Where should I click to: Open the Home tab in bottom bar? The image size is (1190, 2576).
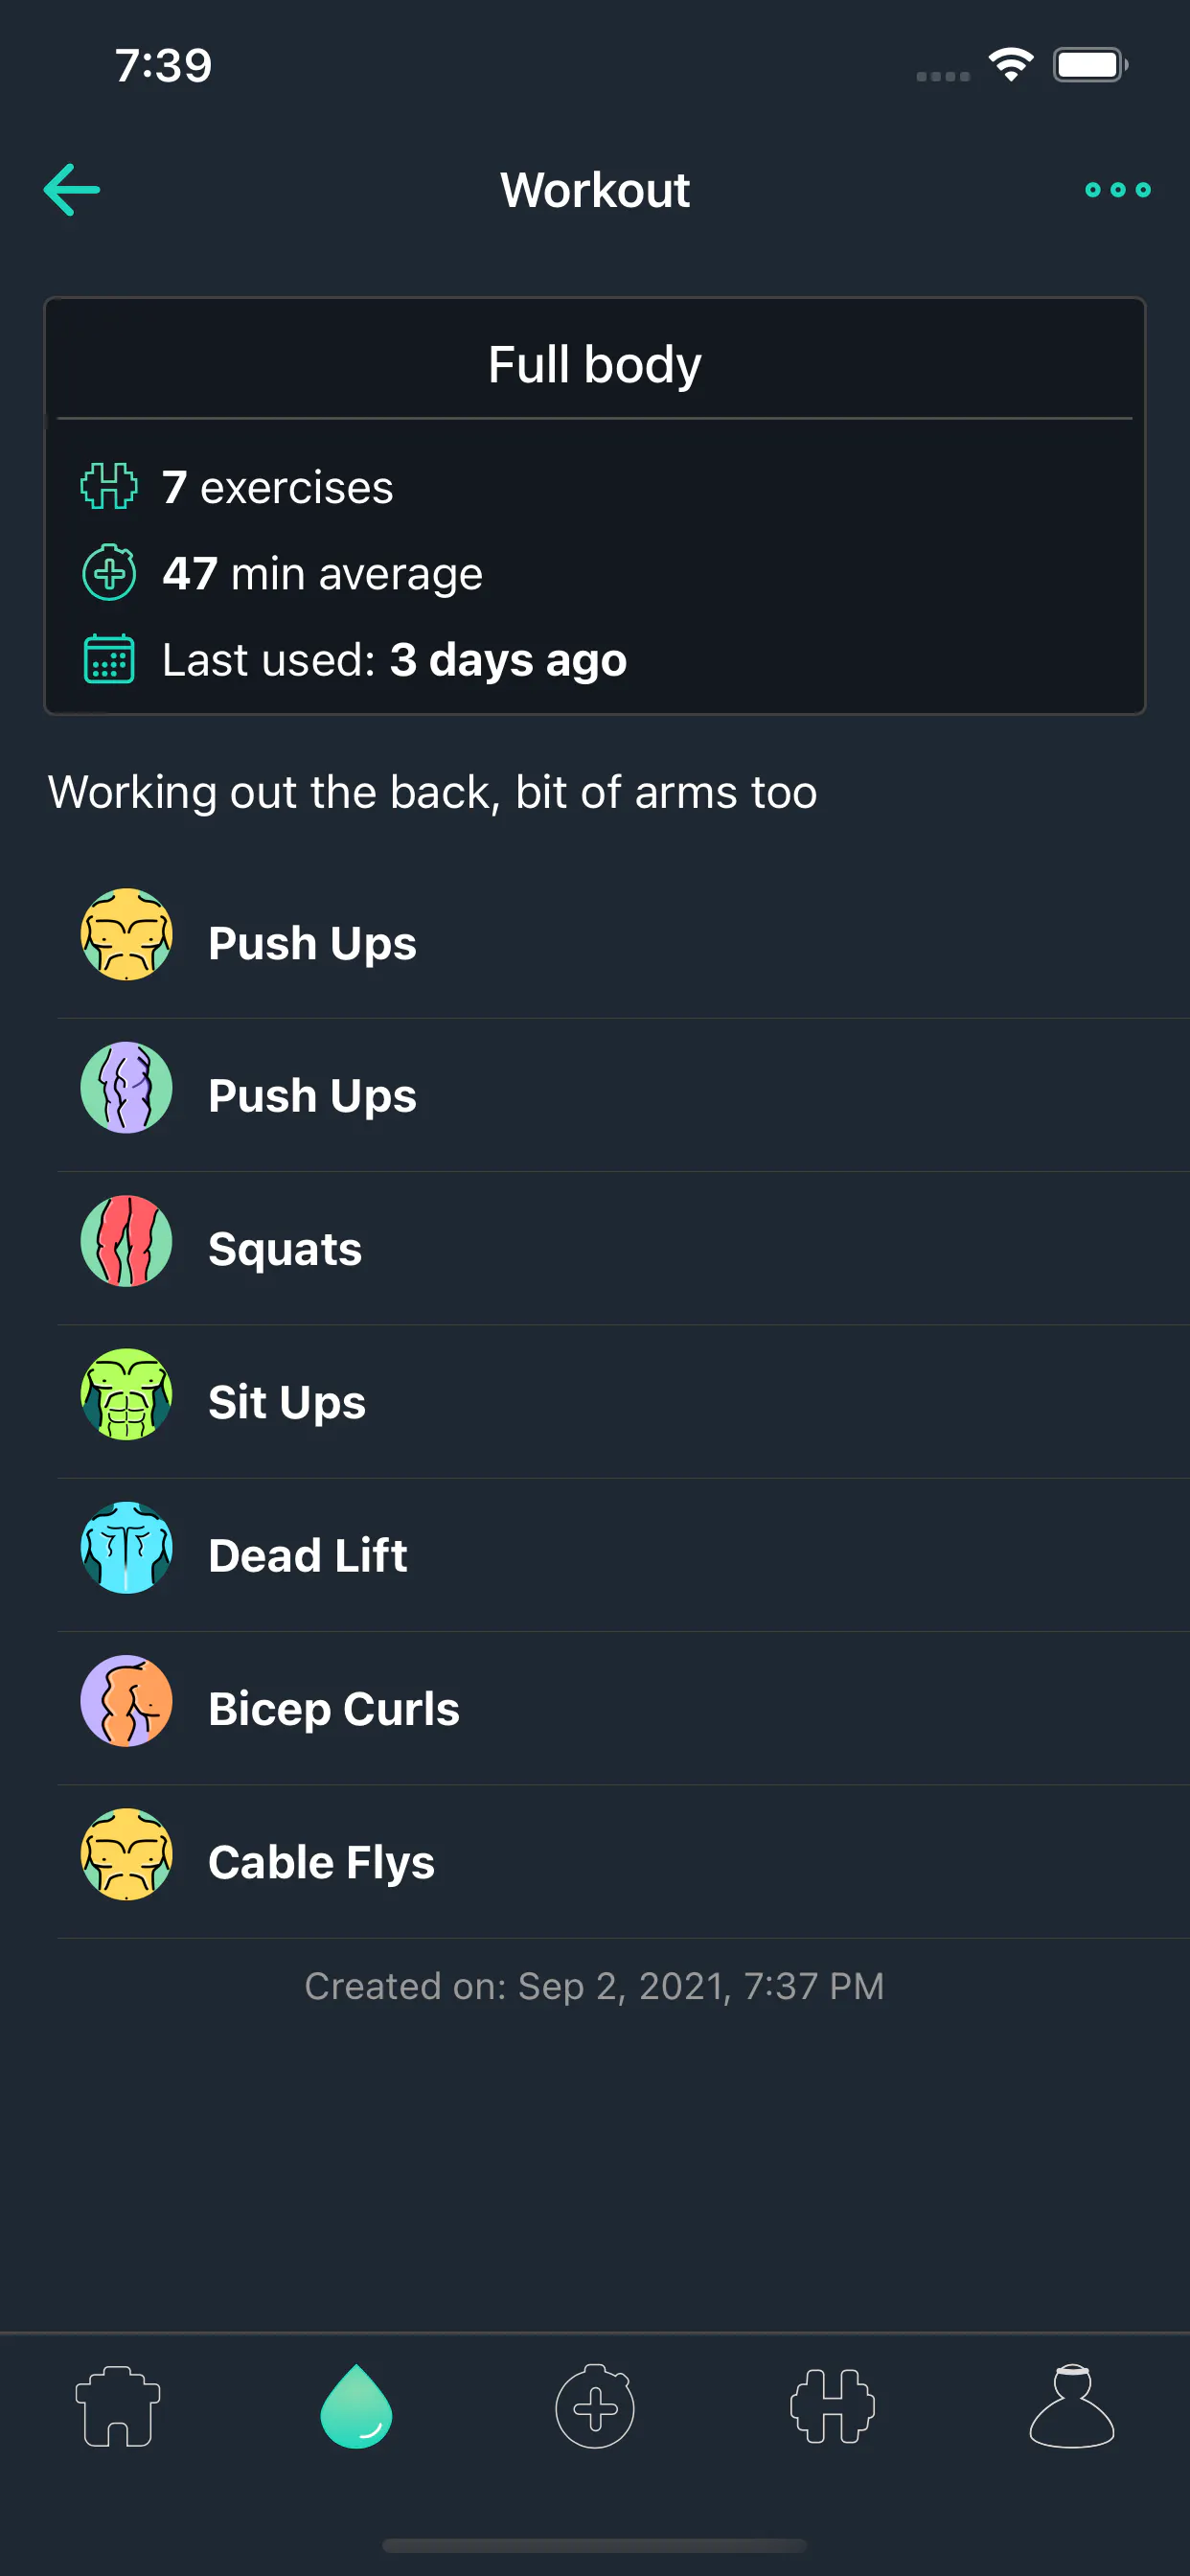[118, 2406]
